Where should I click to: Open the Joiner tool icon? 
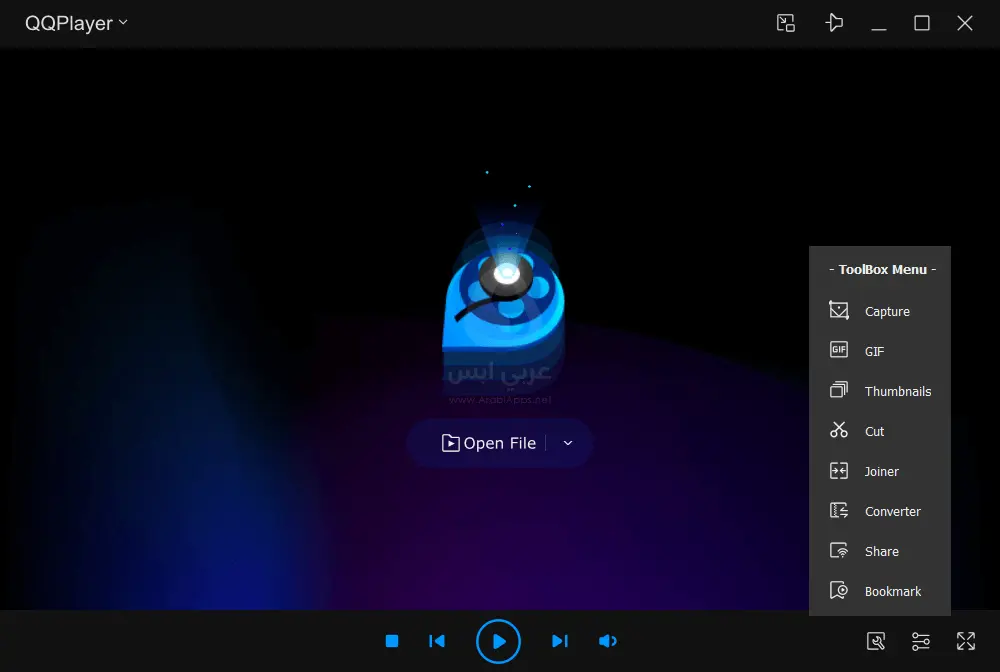[x=838, y=470]
